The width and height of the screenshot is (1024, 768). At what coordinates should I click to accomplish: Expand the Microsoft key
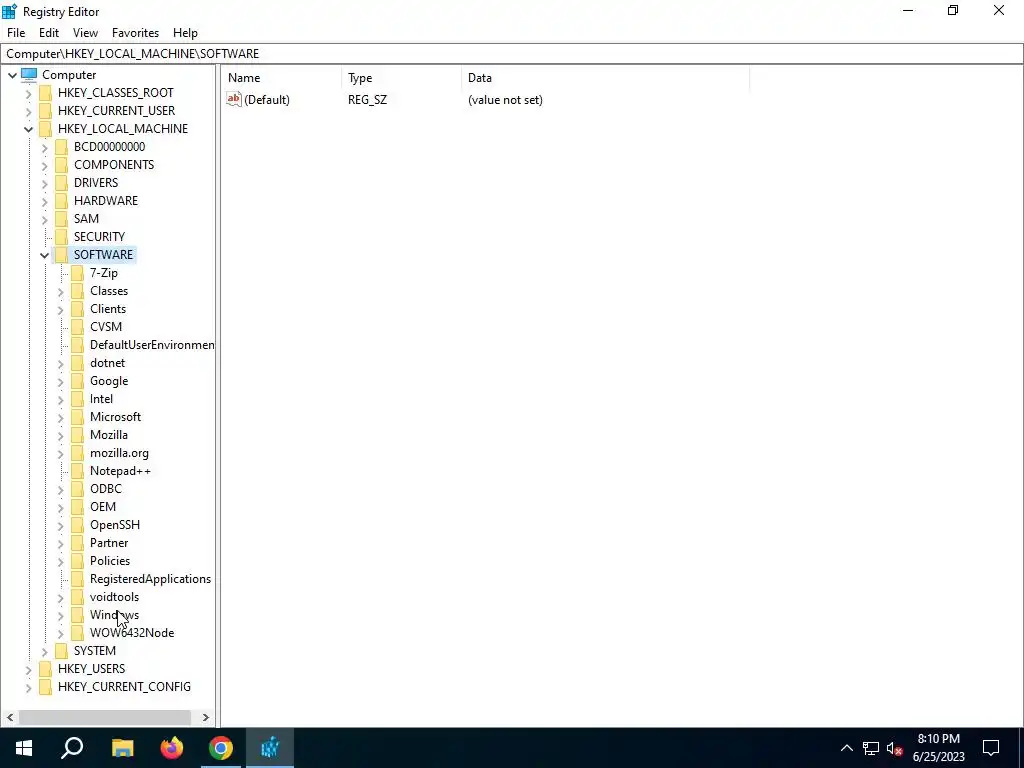pyautogui.click(x=61, y=417)
